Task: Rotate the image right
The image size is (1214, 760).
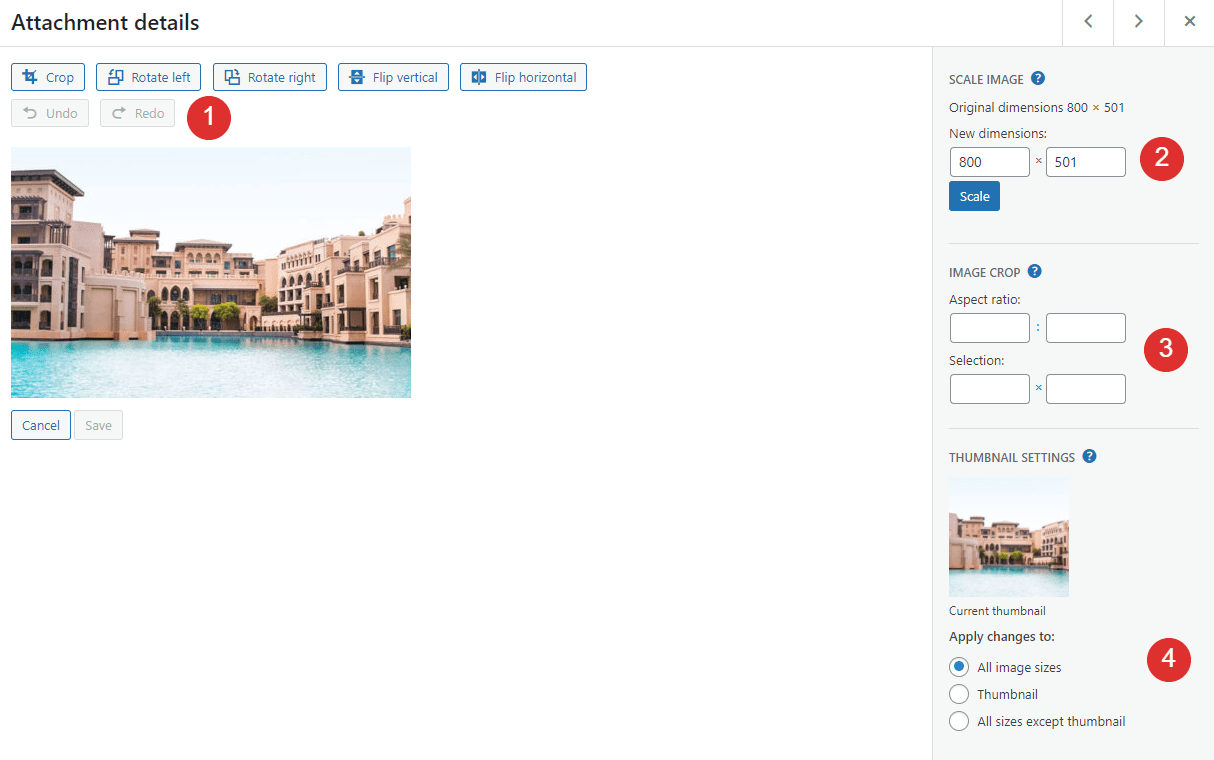Action: point(269,77)
